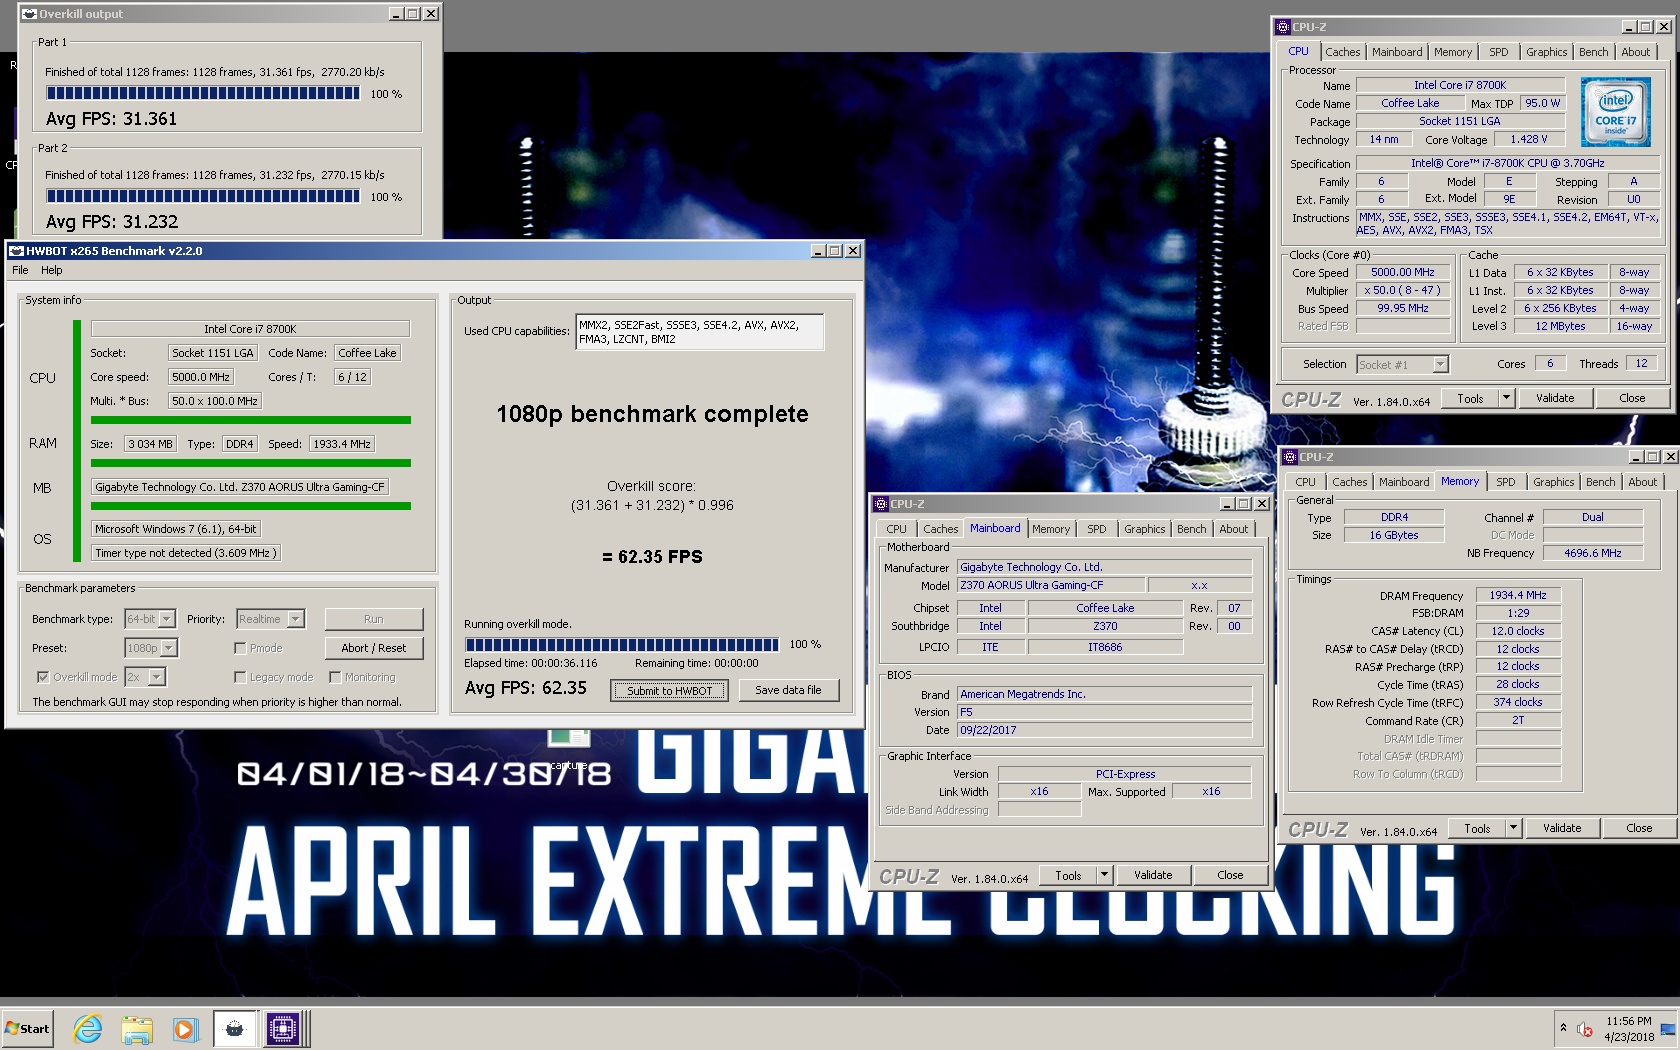Click the Overkill output window title icon

click(x=30, y=14)
